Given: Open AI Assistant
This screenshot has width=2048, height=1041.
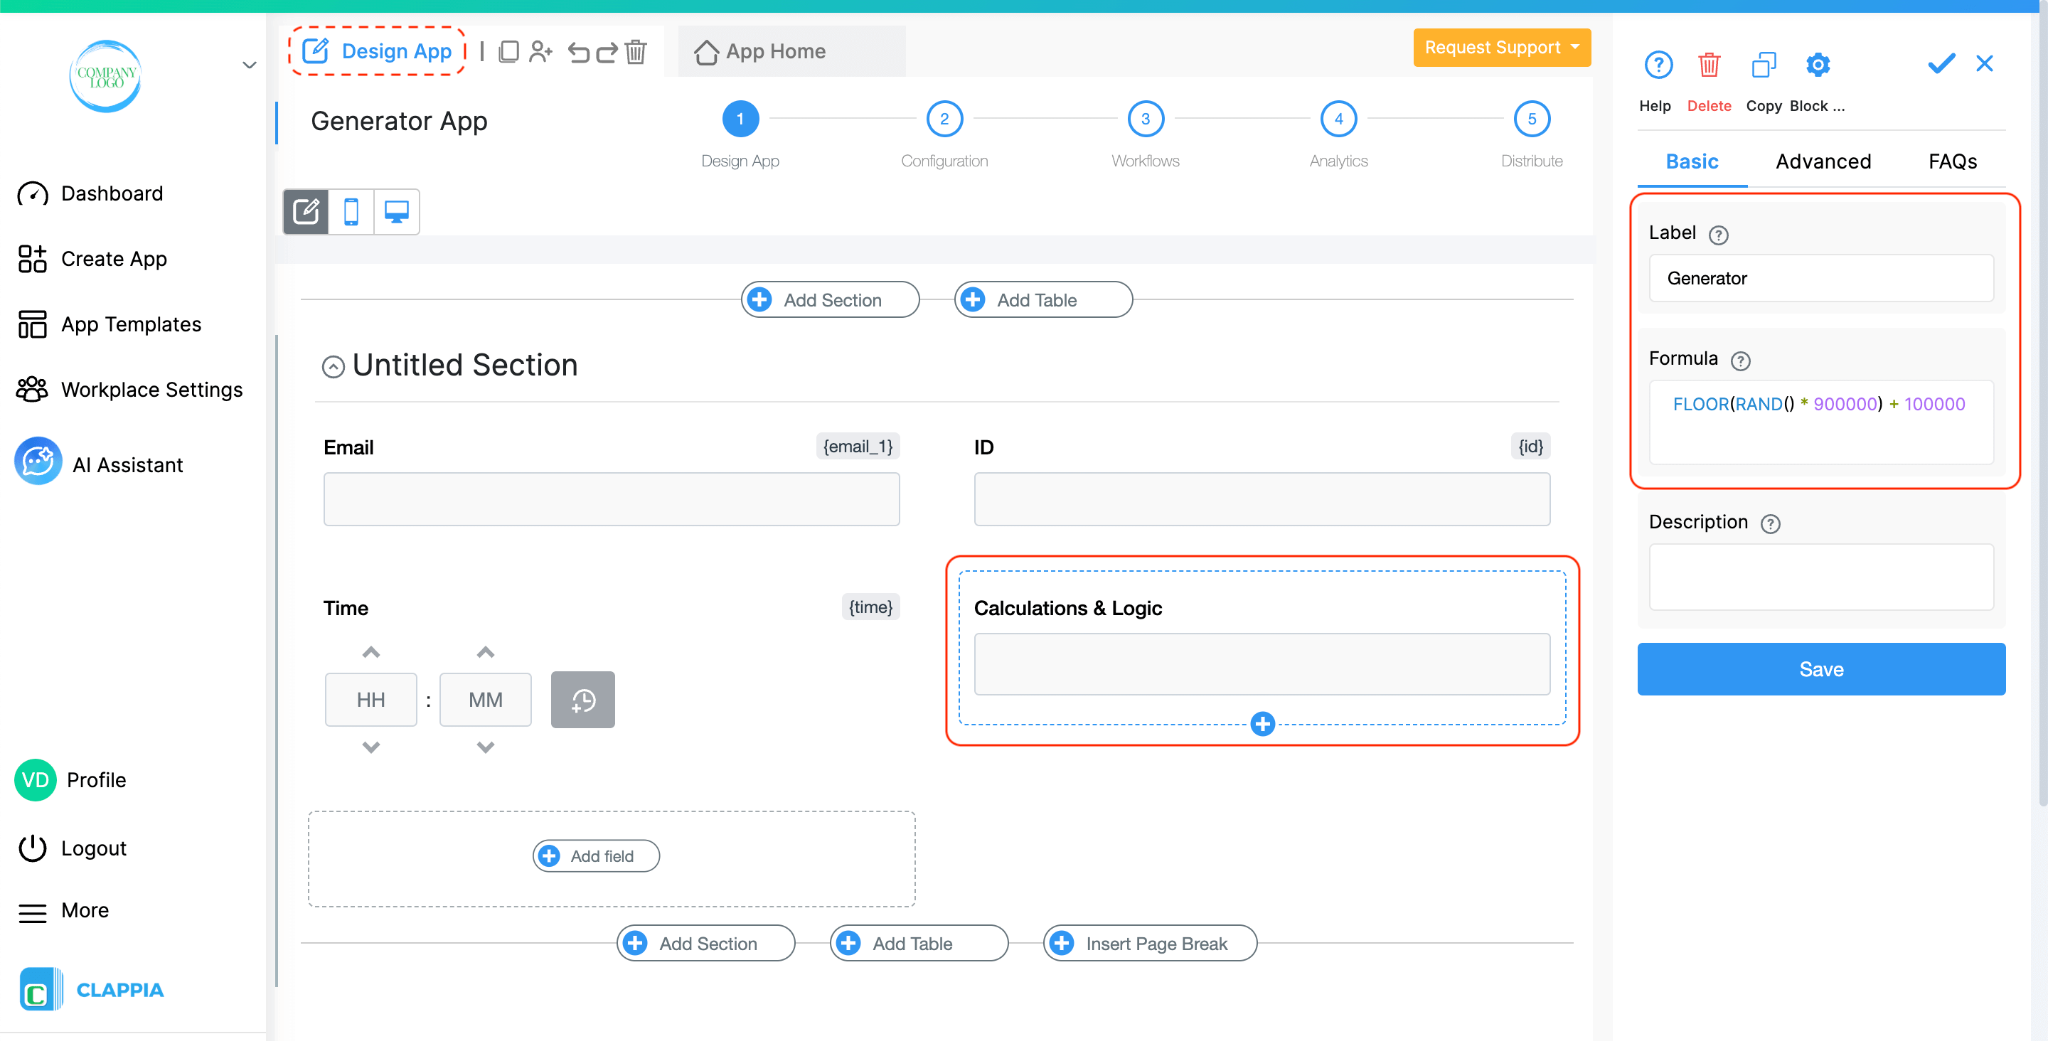Looking at the screenshot, I should pyautogui.click(x=99, y=463).
